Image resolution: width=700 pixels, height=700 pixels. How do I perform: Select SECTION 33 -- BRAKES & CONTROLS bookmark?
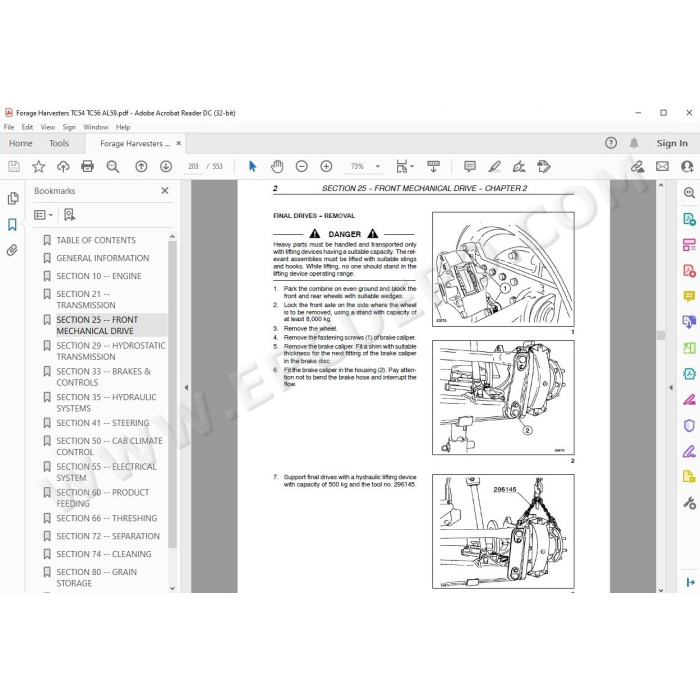point(104,377)
